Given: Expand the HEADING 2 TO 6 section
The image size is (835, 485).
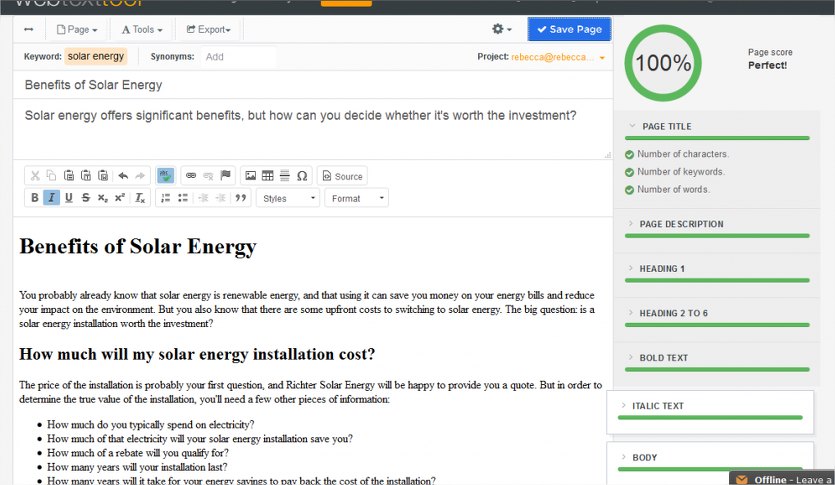Looking at the screenshot, I should pyautogui.click(x=631, y=313).
